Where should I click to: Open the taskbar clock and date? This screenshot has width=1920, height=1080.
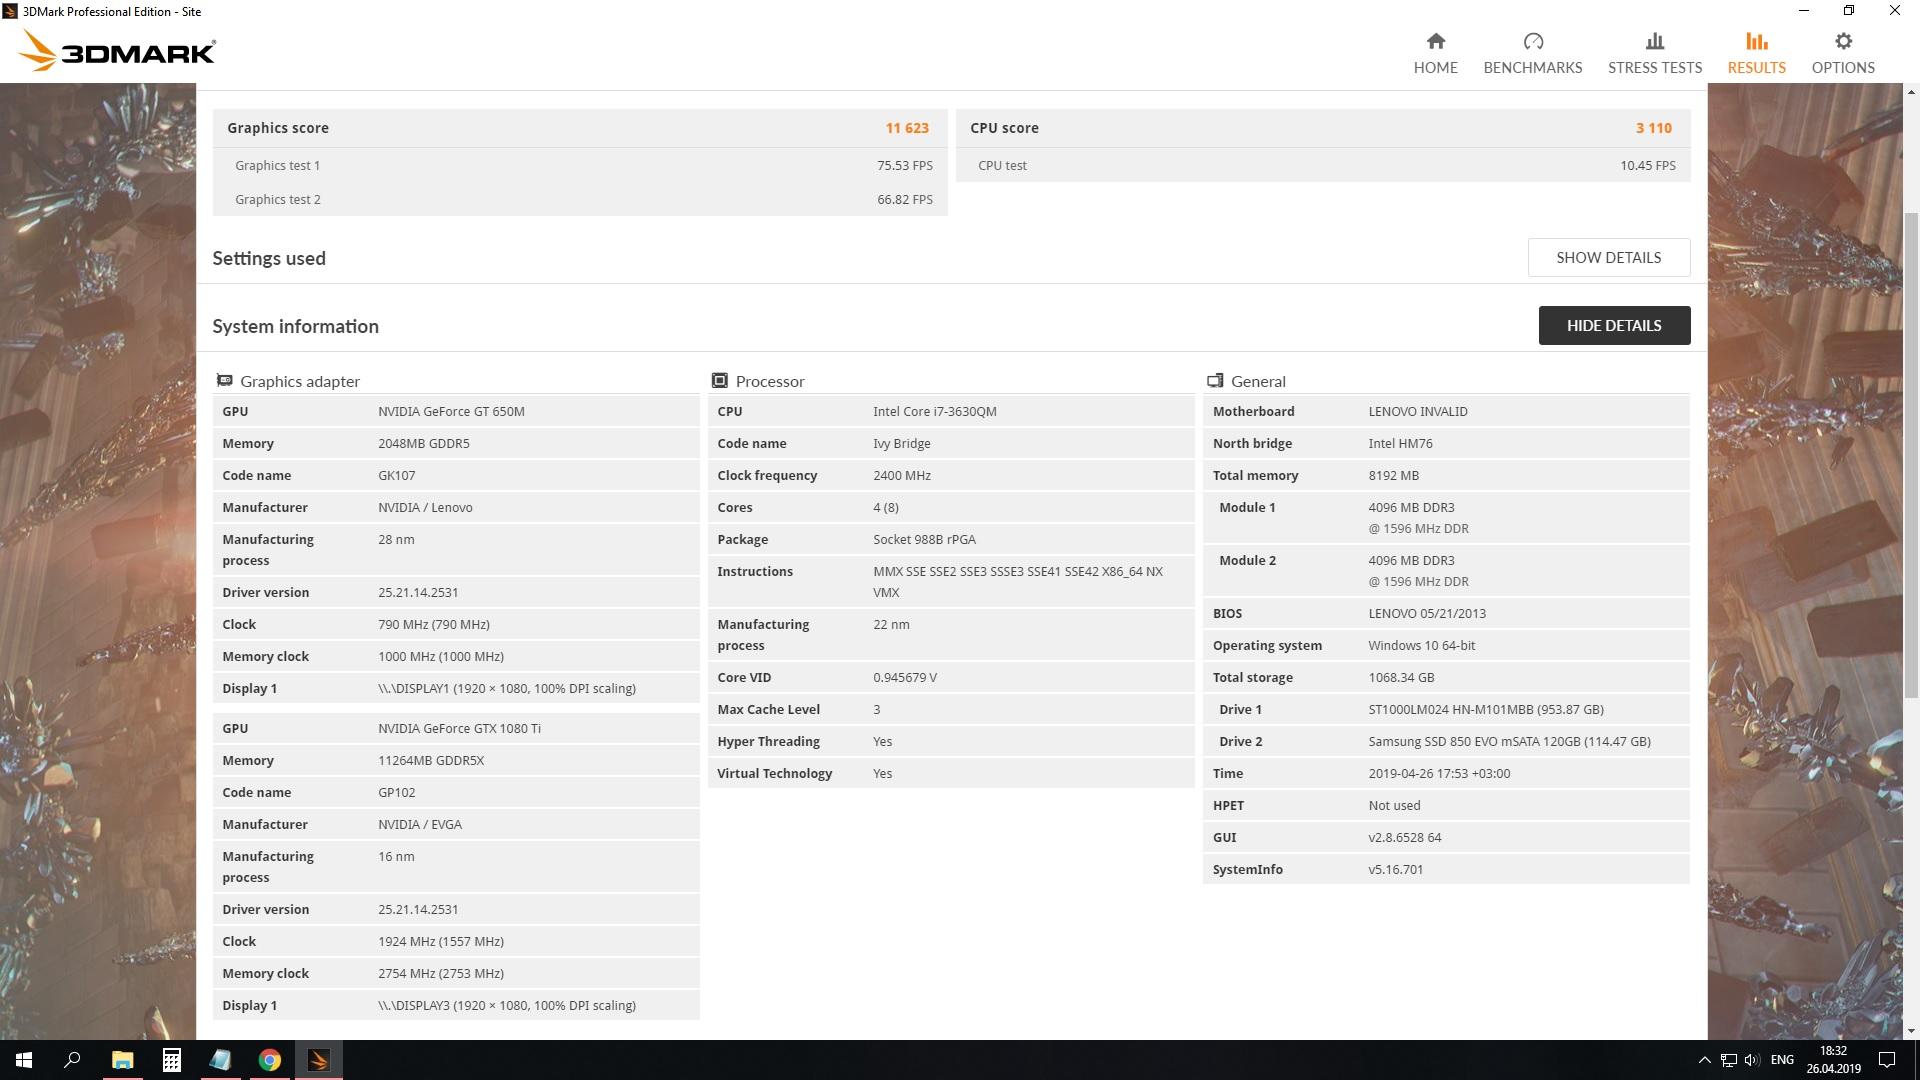click(1833, 1060)
